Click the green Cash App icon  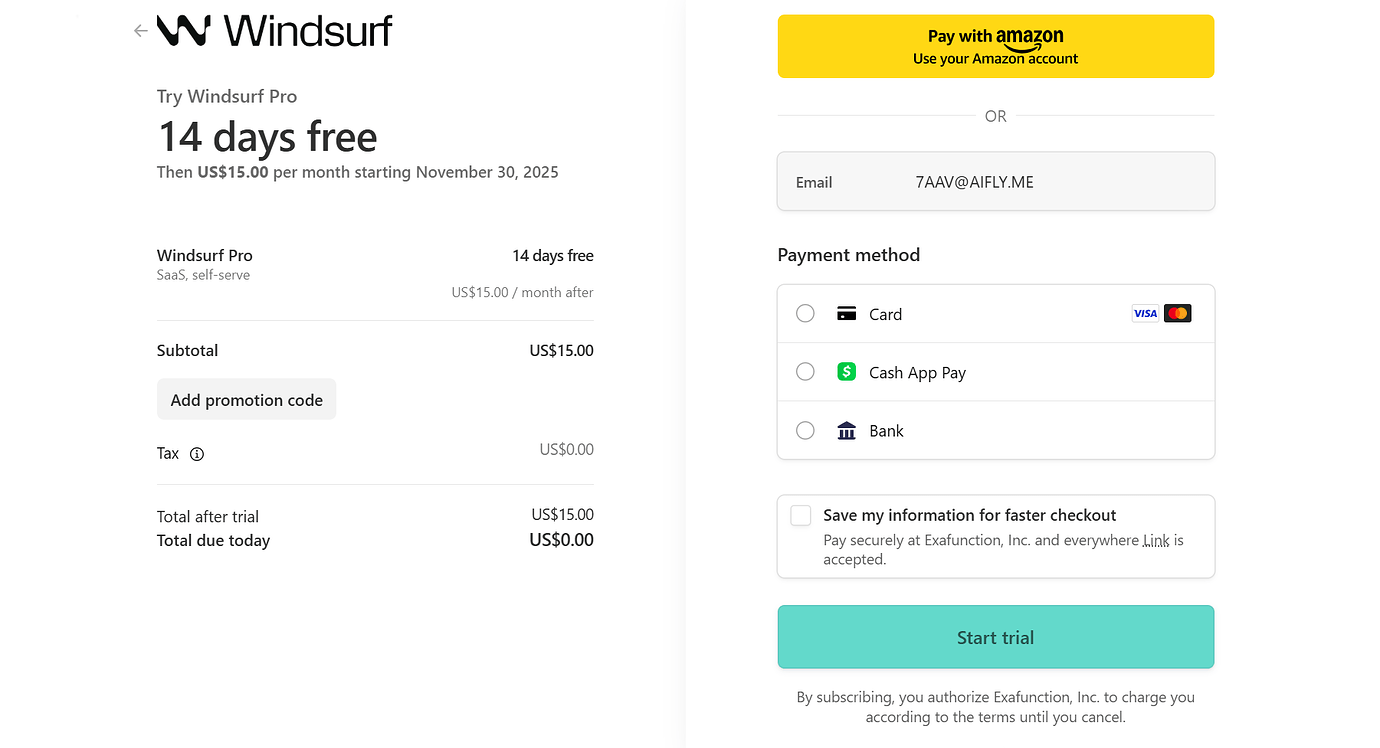pos(846,372)
